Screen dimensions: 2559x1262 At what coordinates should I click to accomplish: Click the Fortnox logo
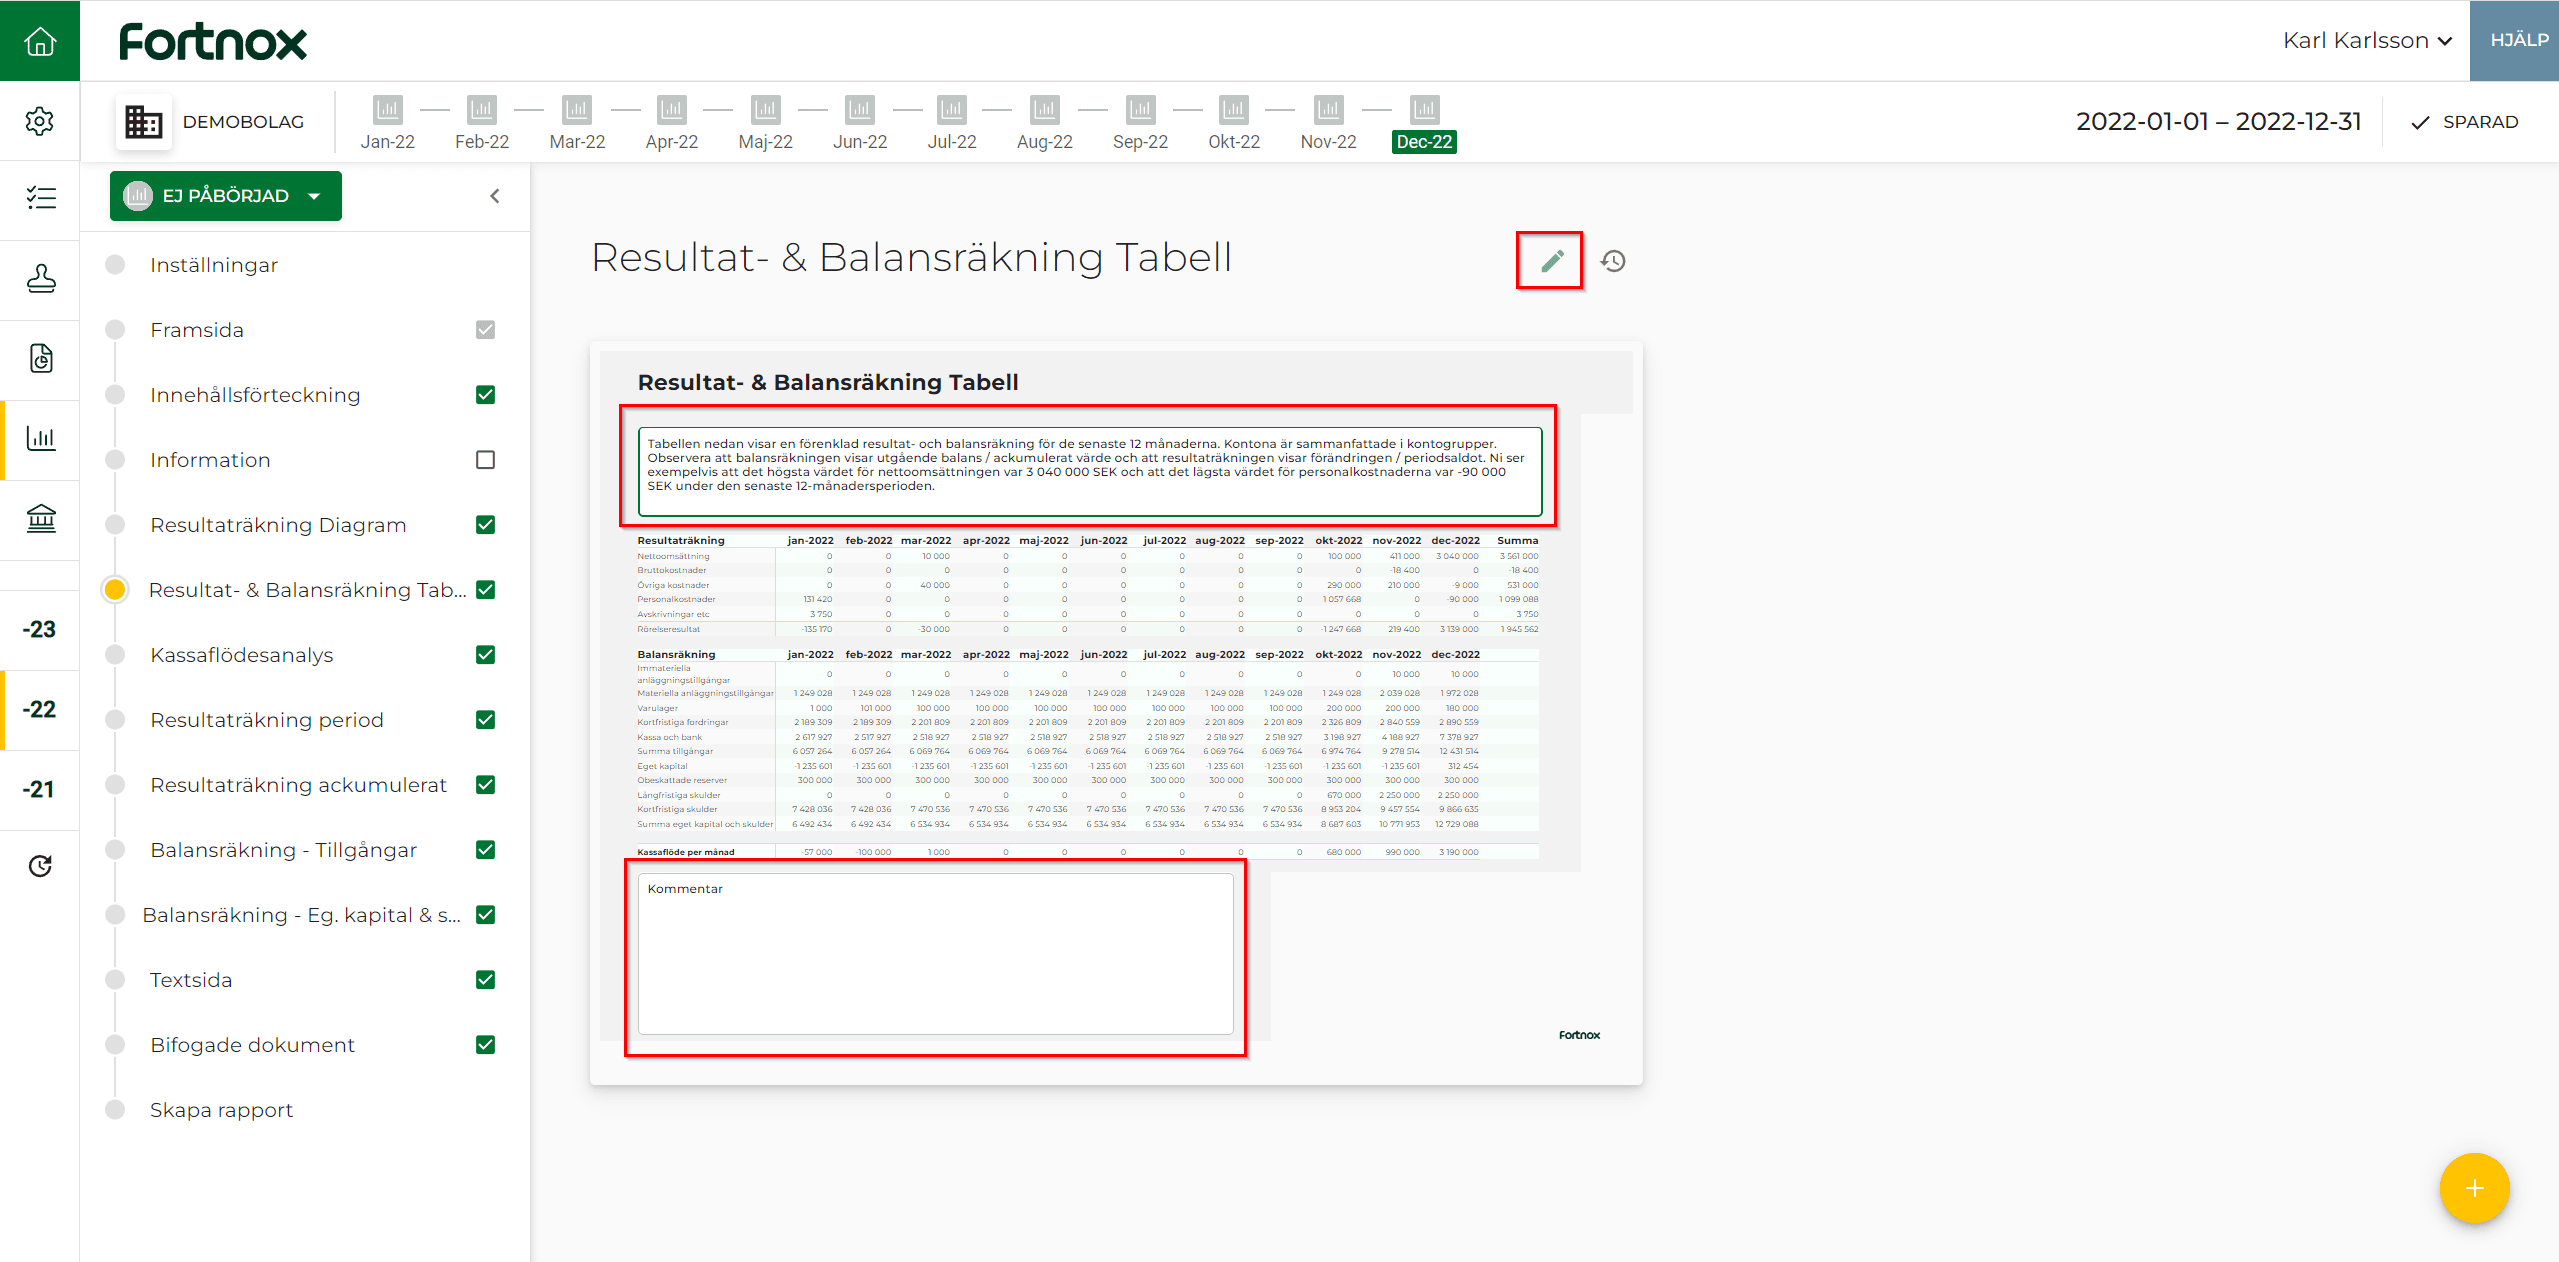[x=213, y=42]
